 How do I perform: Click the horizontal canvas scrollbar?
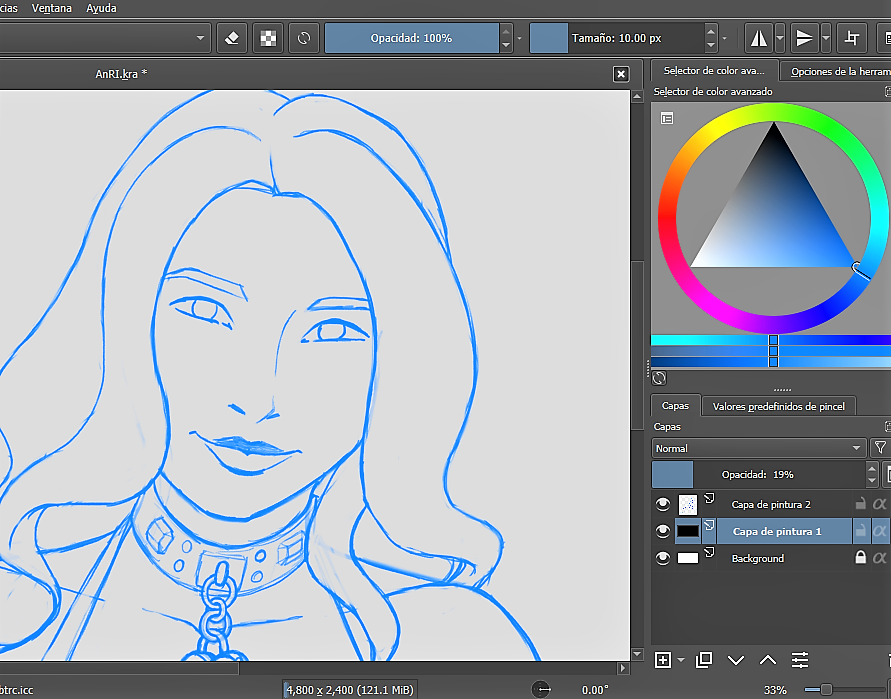119,668
